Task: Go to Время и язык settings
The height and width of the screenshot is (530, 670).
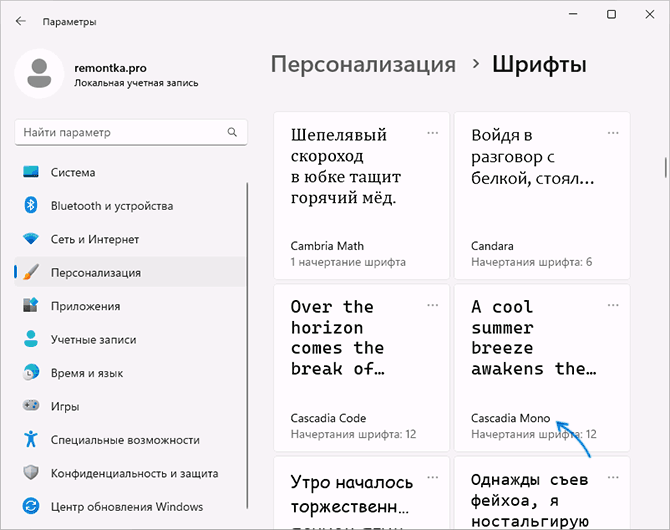Action: 129,373
